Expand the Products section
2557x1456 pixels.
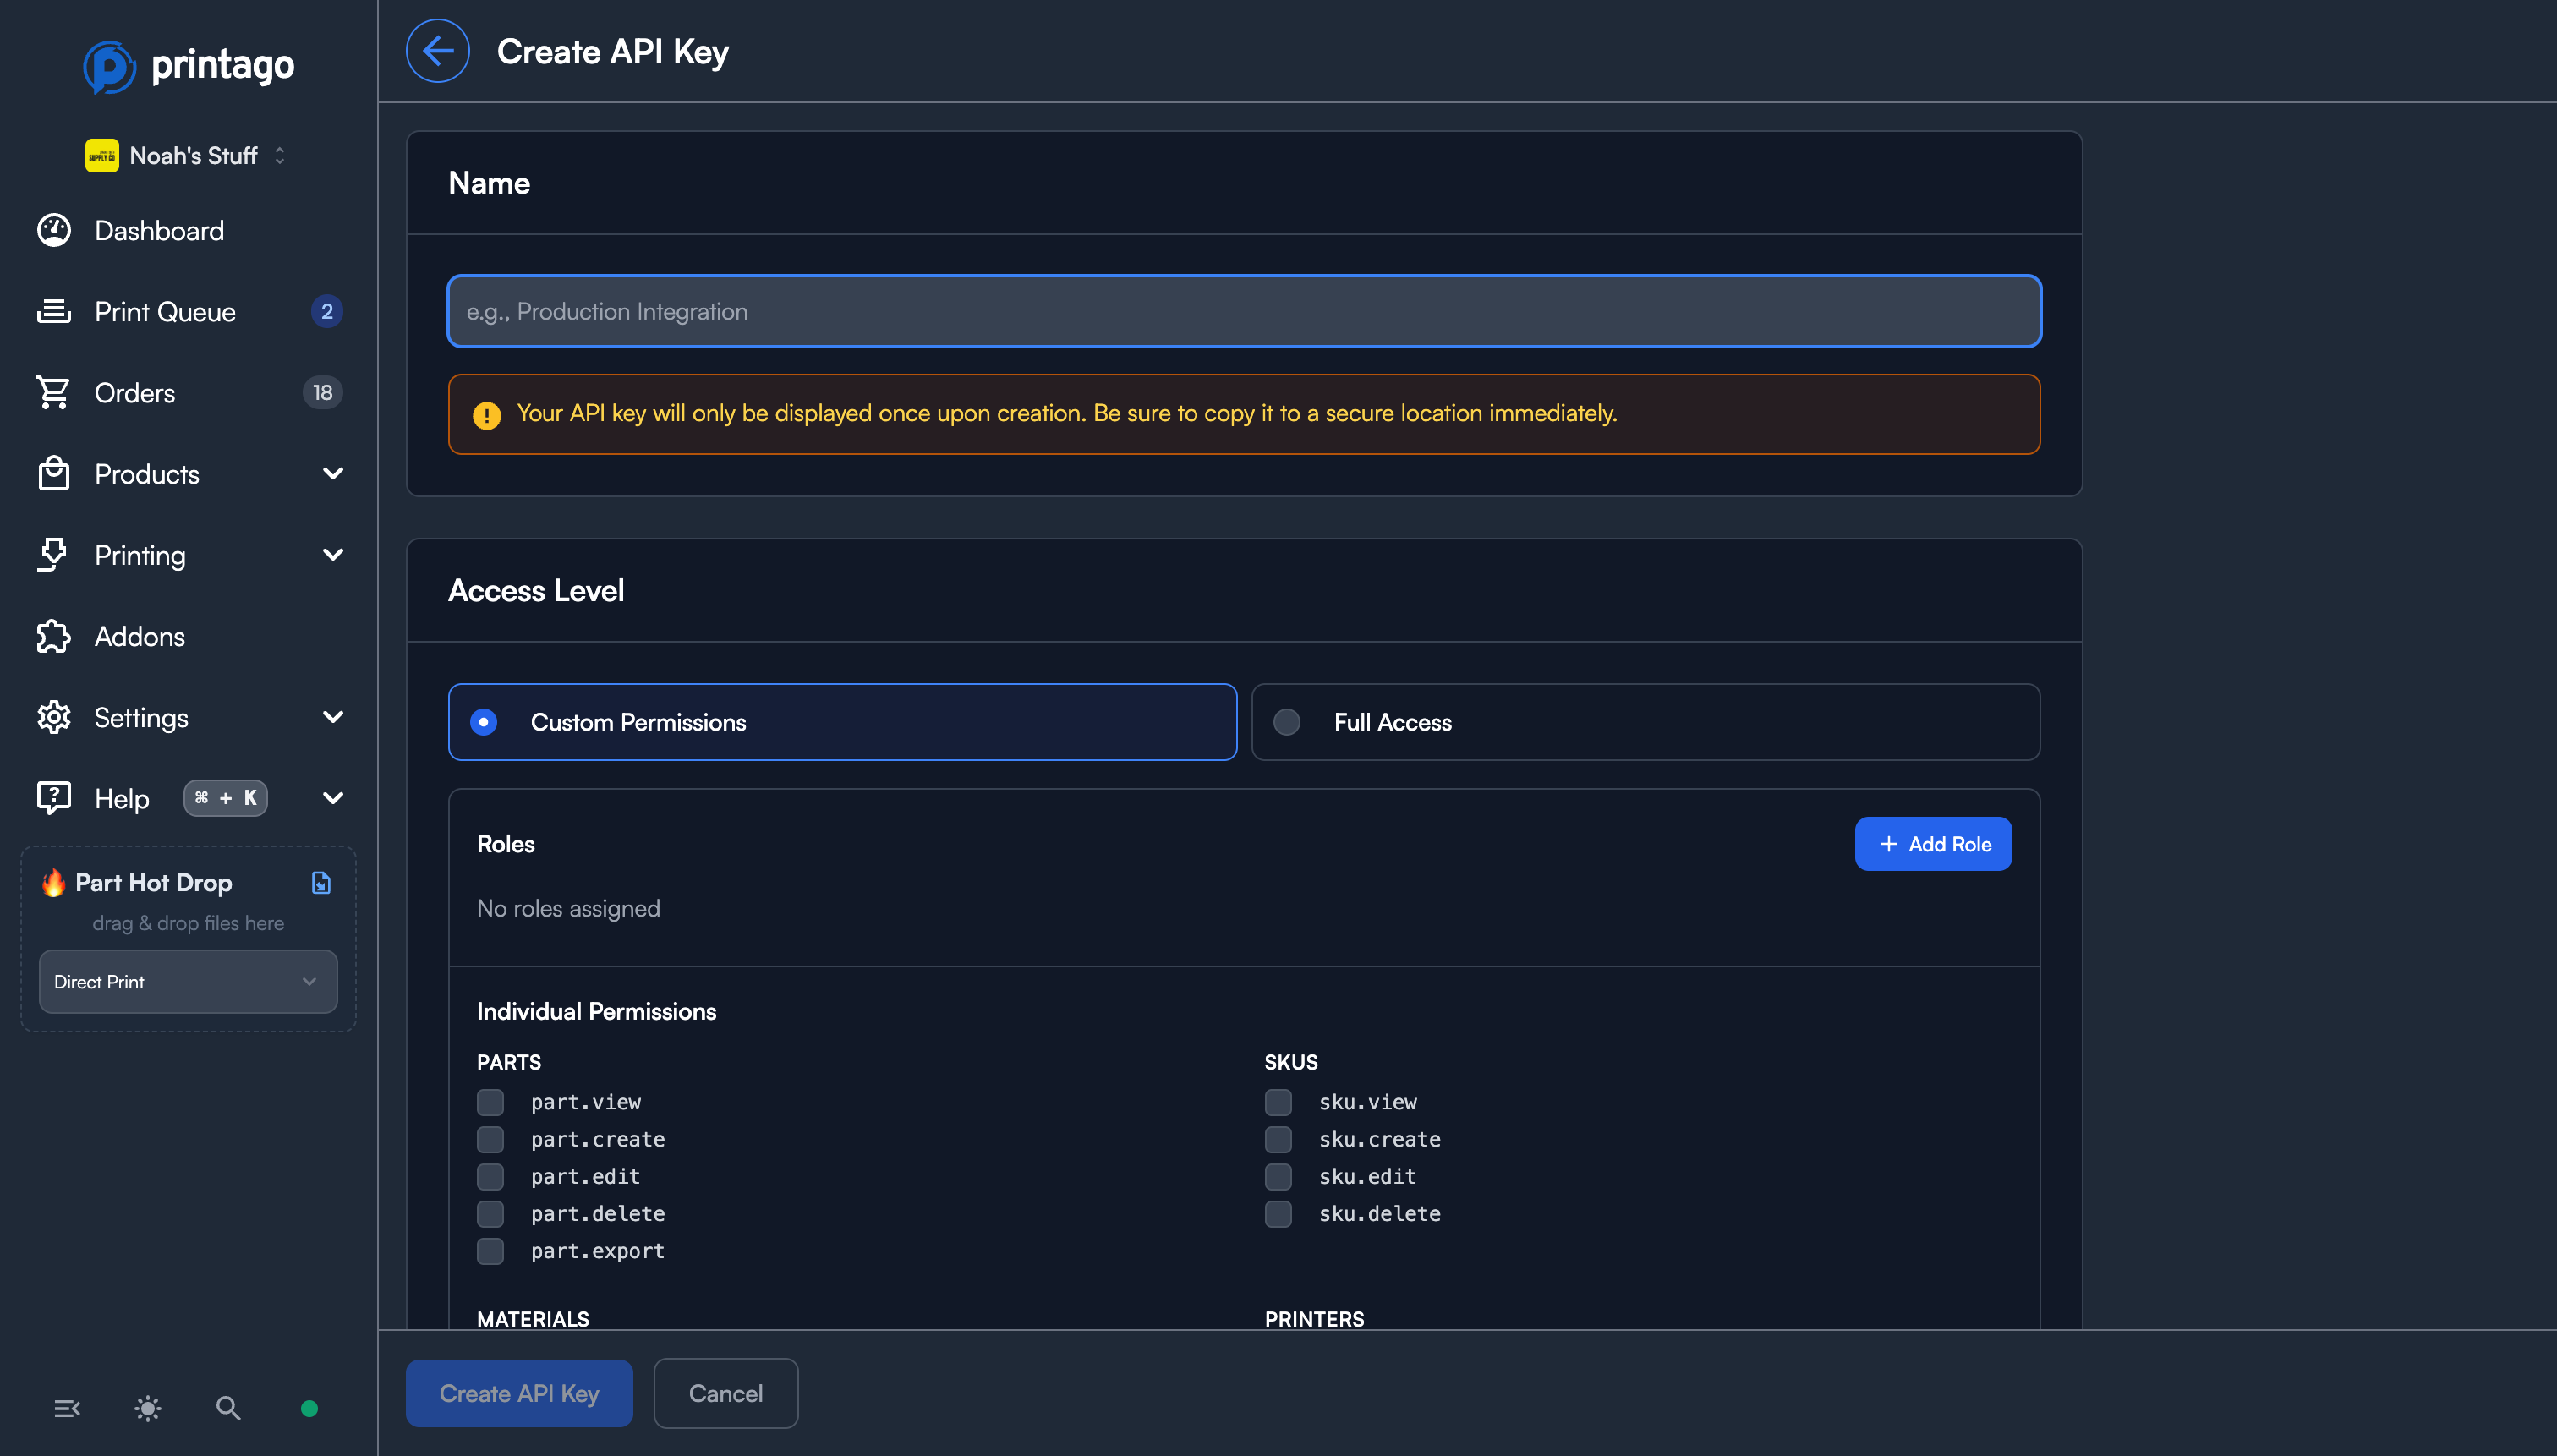333,473
